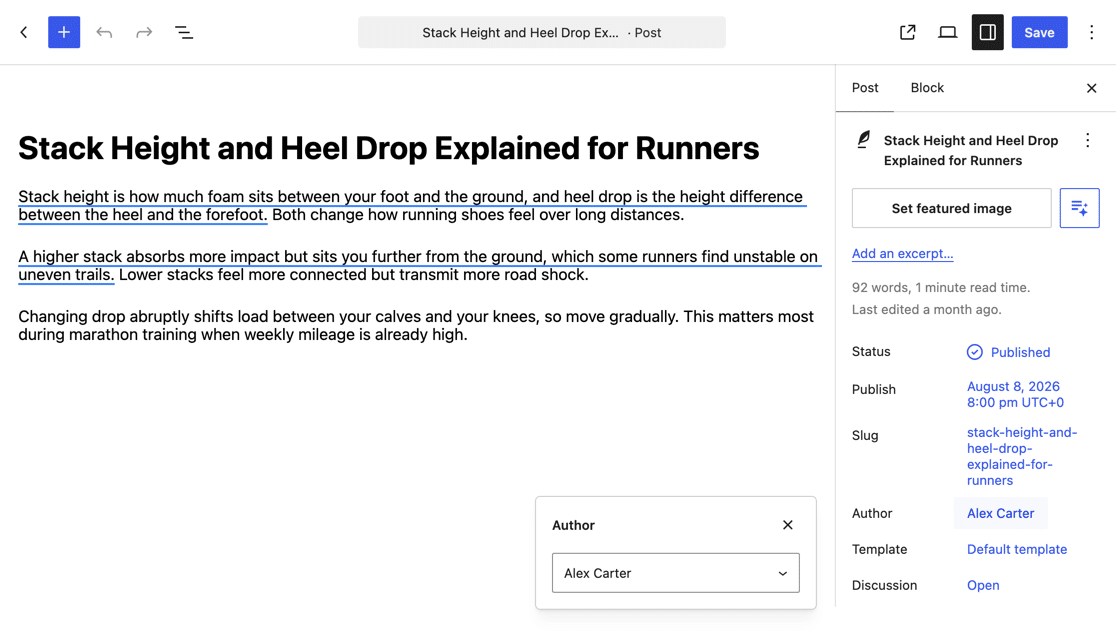Open the editor Options three-dot menu

1092,32
